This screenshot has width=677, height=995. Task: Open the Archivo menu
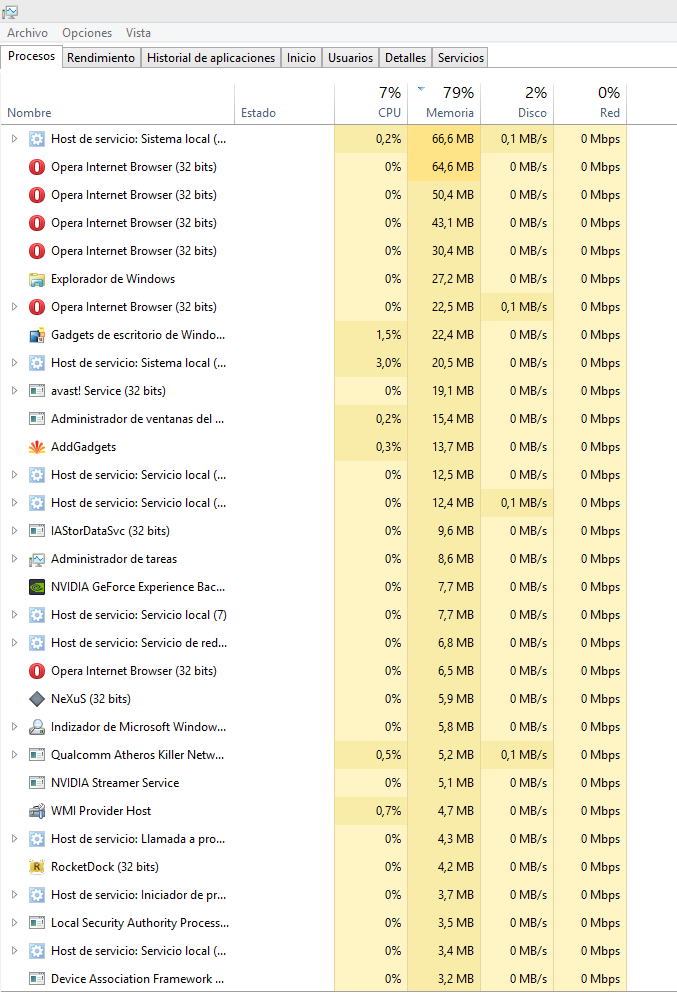pyautogui.click(x=27, y=33)
